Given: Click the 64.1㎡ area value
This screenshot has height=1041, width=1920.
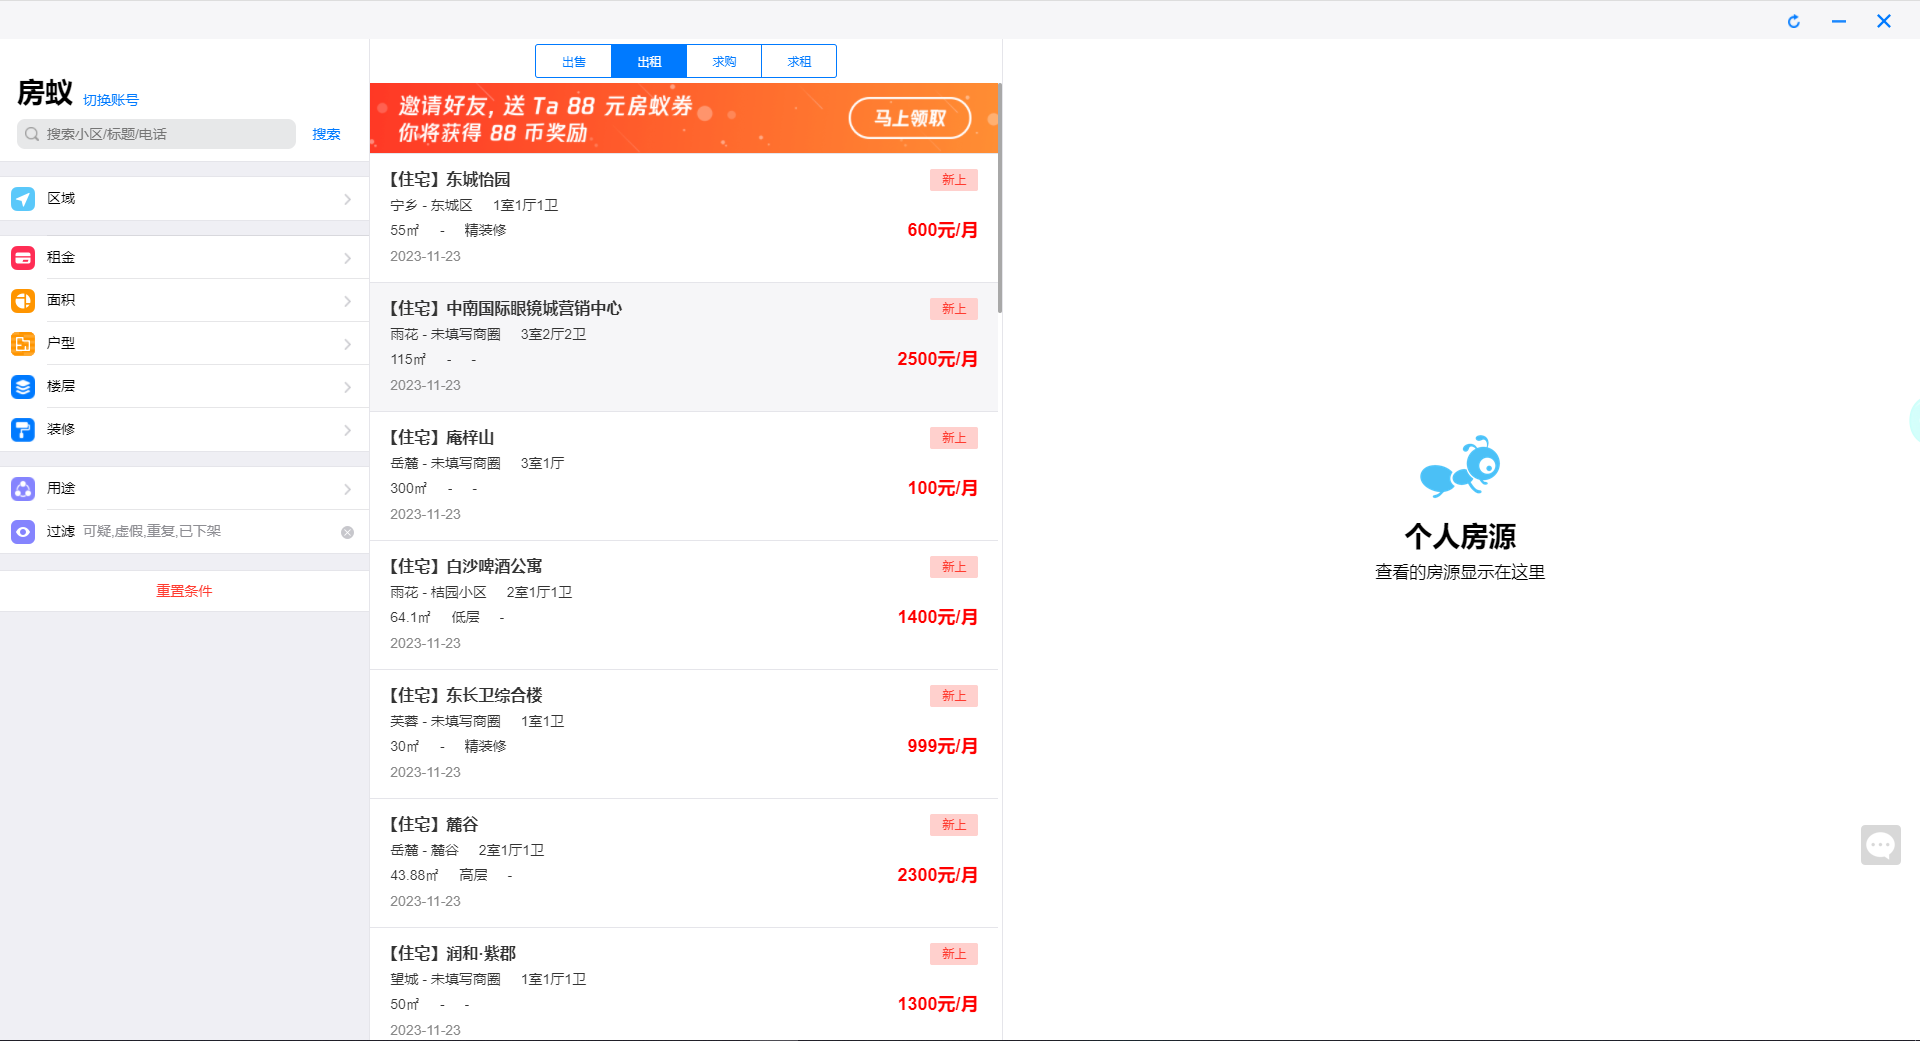Looking at the screenshot, I should [x=410, y=618].
